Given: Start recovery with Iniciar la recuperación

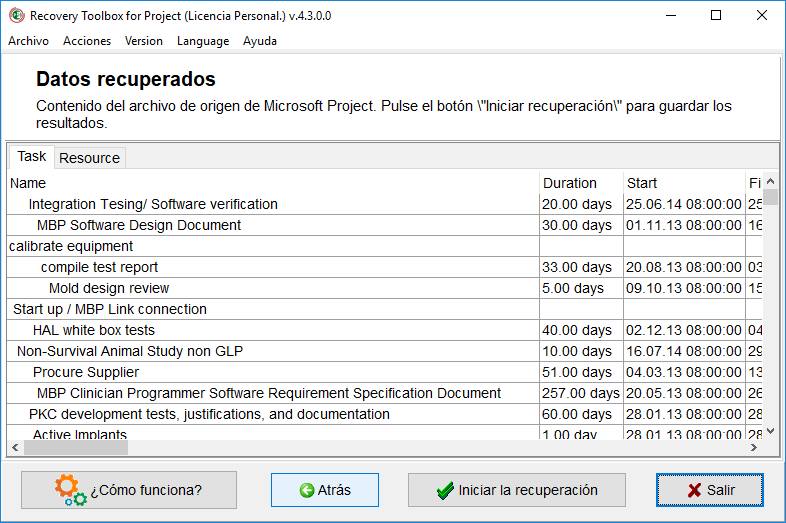Looking at the screenshot, I should tap(517, 490).
